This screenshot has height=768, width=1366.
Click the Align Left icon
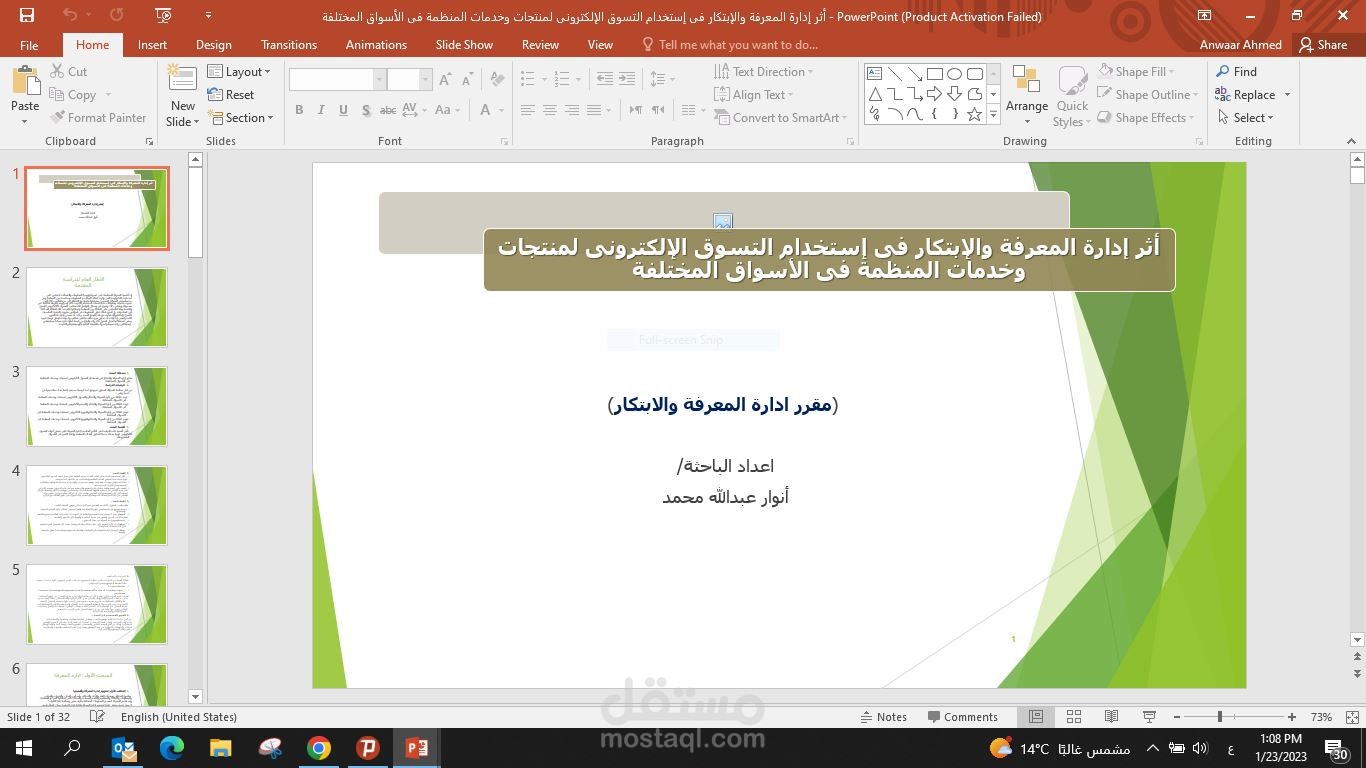pyautogui.click(x=527, y=110)
